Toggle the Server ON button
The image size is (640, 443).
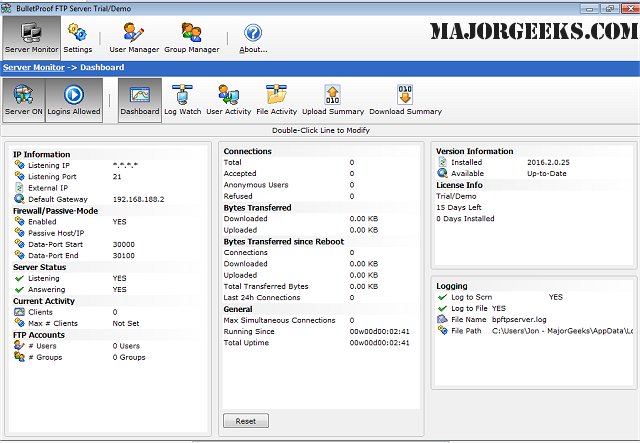[x=24, y=100]
